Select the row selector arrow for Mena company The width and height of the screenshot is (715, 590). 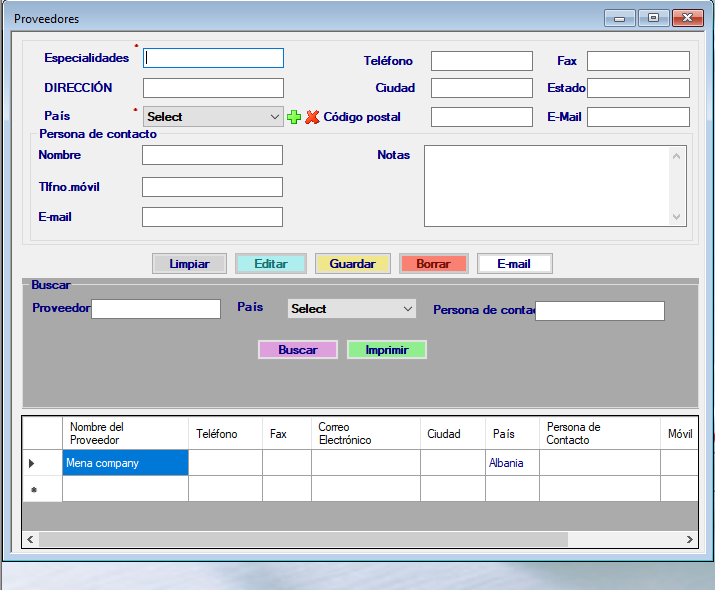32,463
